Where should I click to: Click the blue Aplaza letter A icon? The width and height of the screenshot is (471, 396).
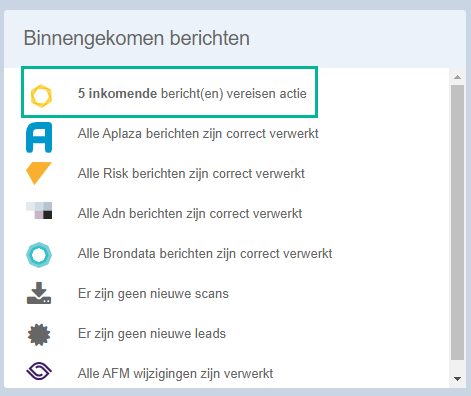[39, 137]
